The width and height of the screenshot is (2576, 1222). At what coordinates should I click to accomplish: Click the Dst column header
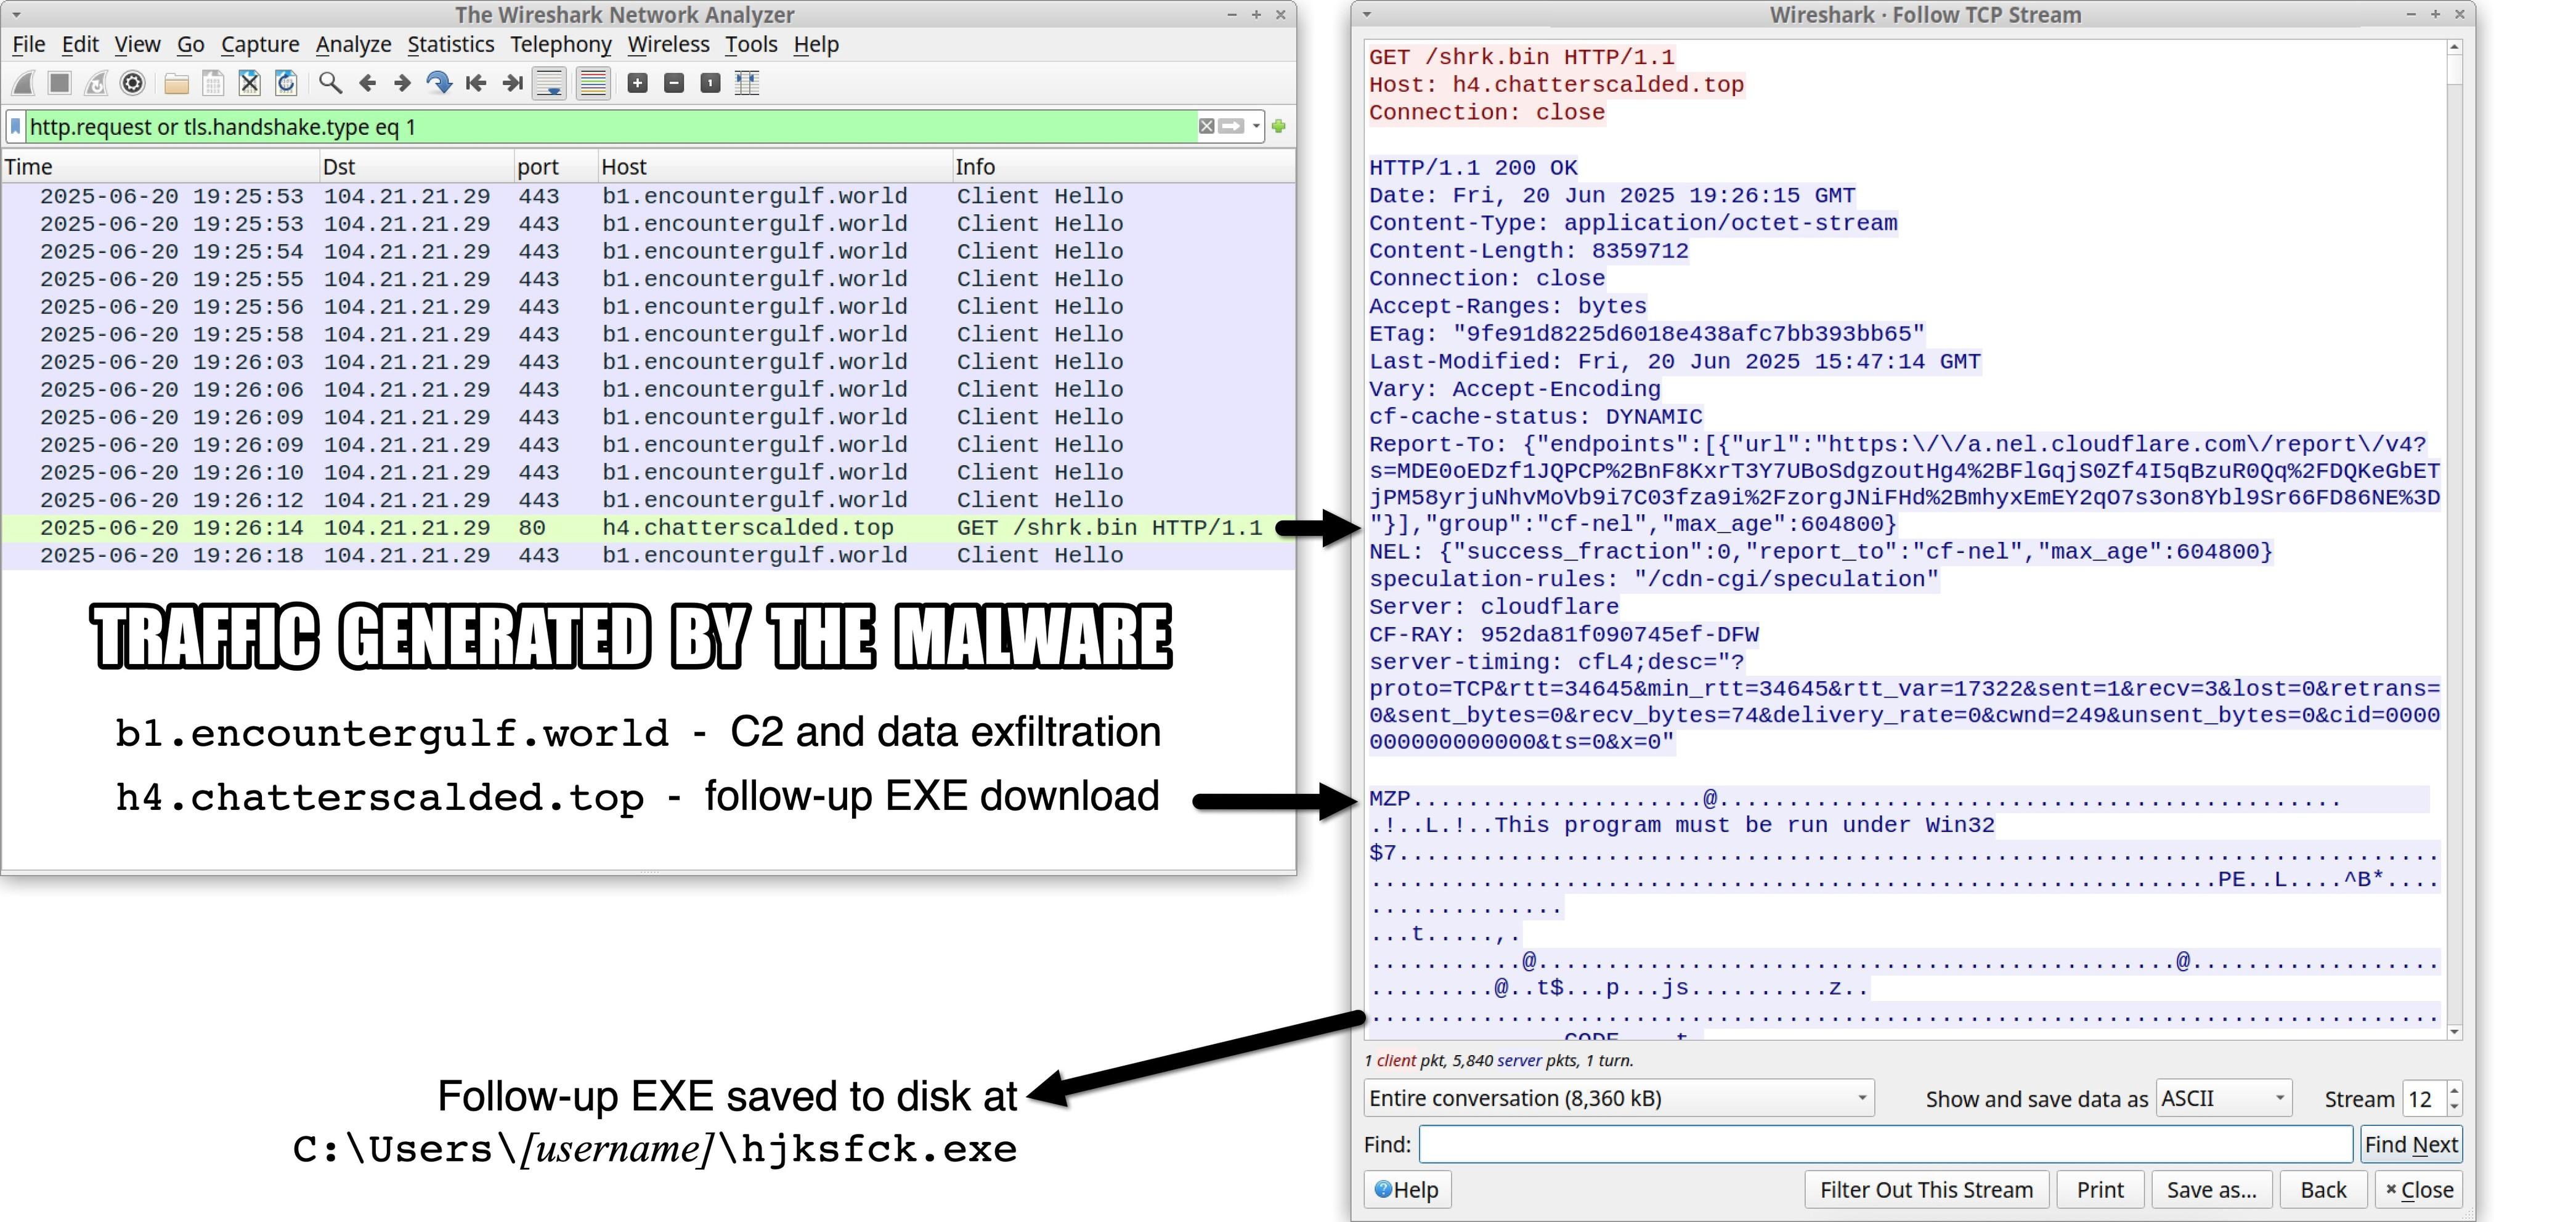pos(417,167)
